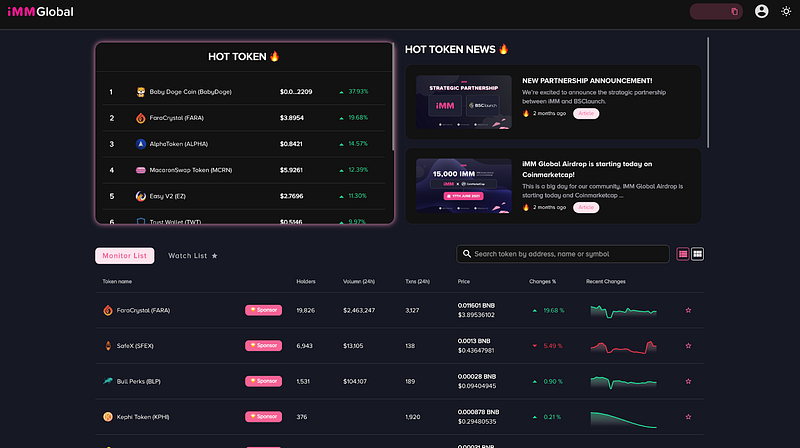Viewport: 800px width, 448px height.
Task: Sort by Changes % column header
Action: click(542, 282)
